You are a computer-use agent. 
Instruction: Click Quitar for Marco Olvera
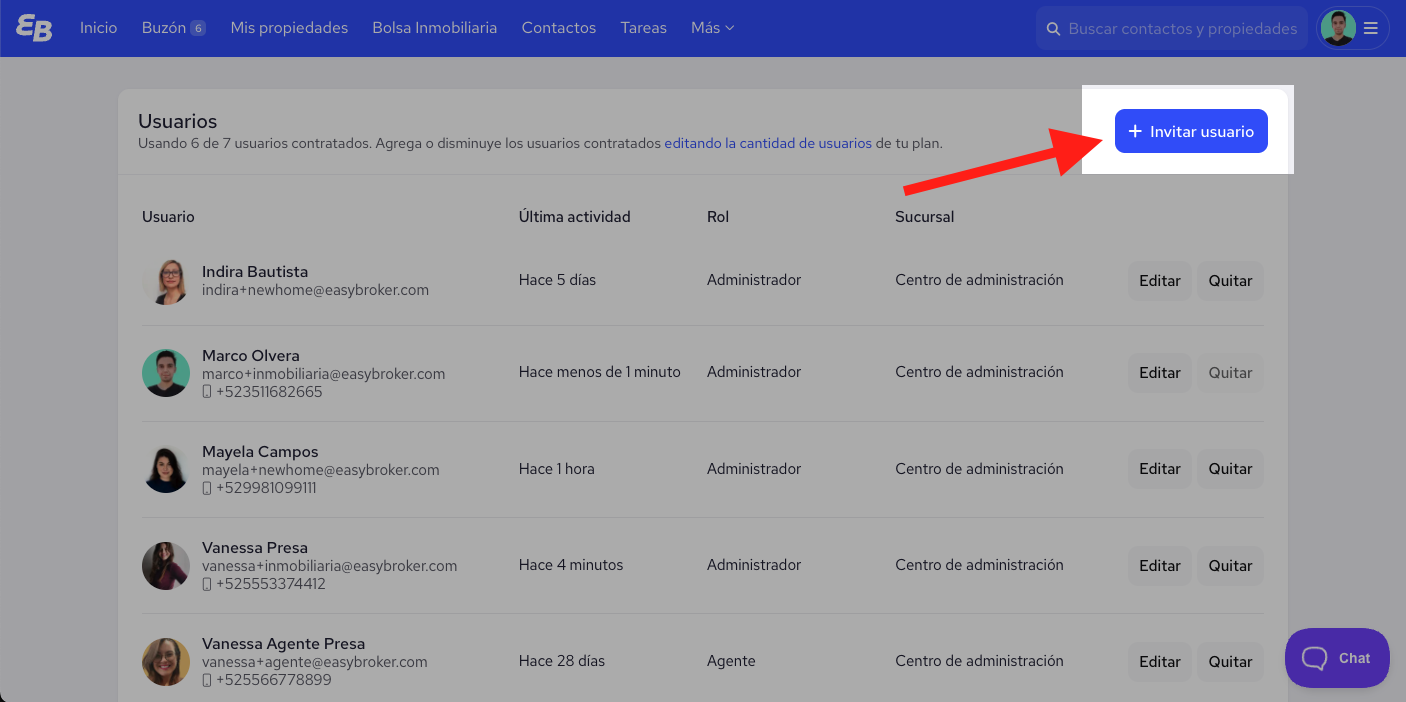click(1230, 373)
